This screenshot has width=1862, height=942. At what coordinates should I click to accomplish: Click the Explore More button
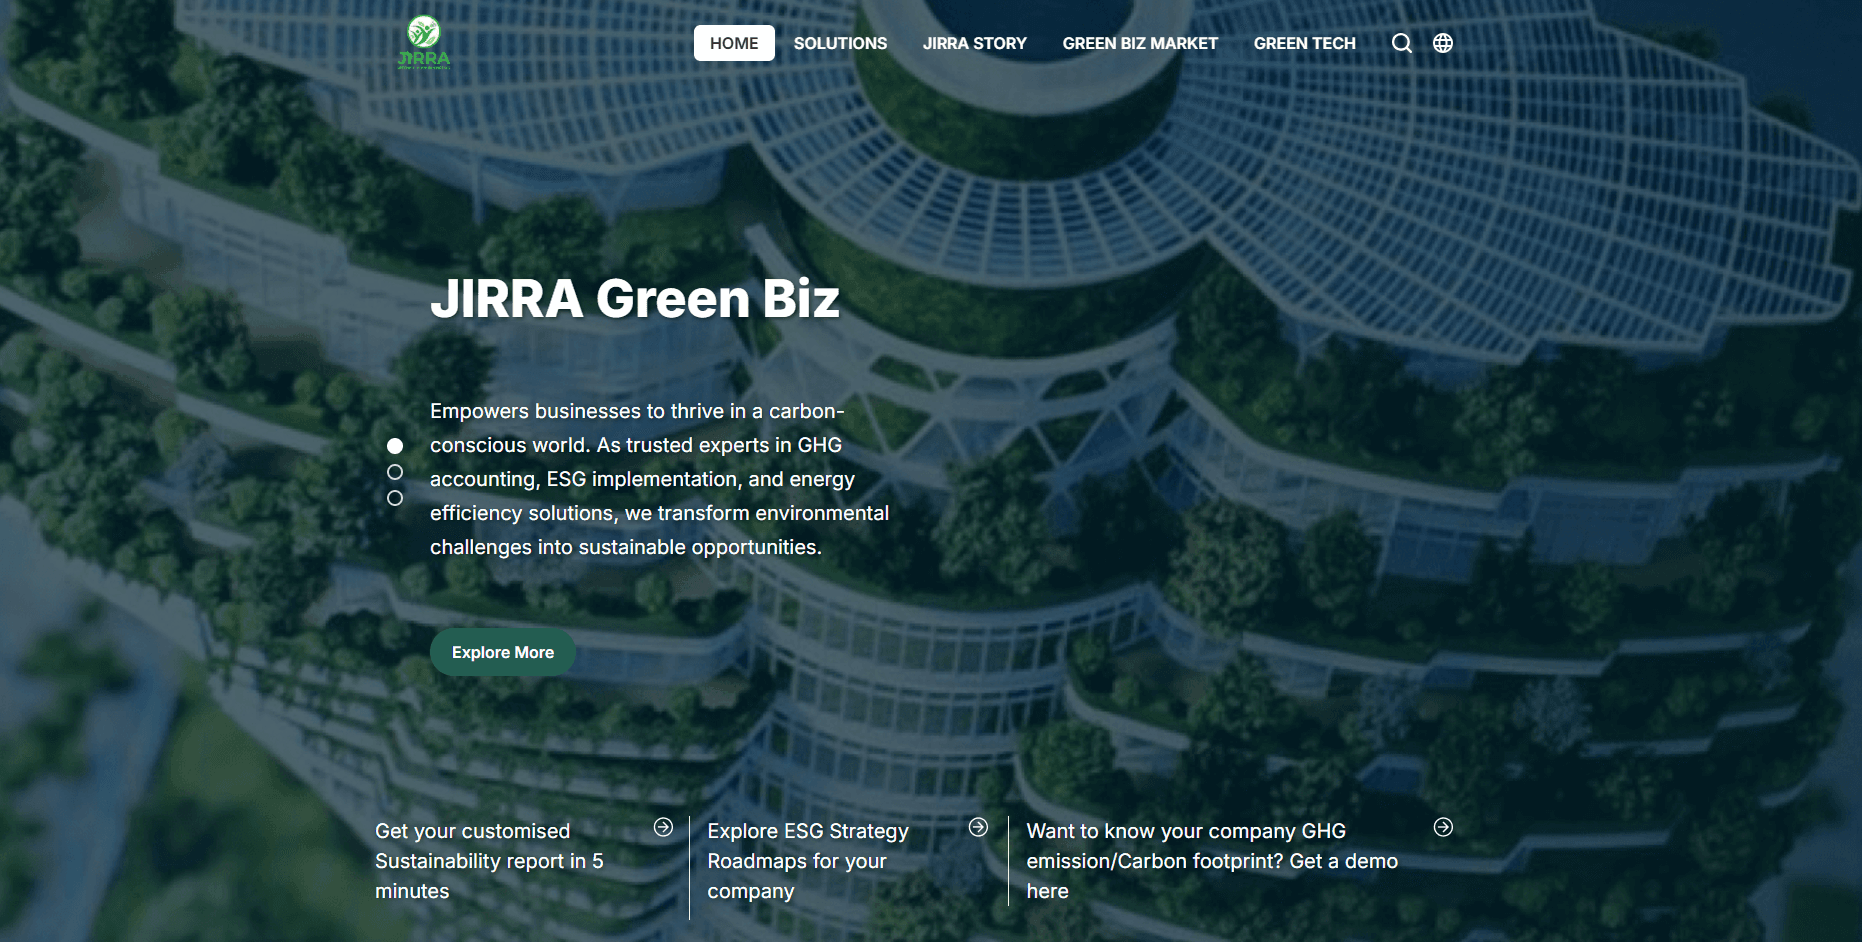[x=503, y=652]
